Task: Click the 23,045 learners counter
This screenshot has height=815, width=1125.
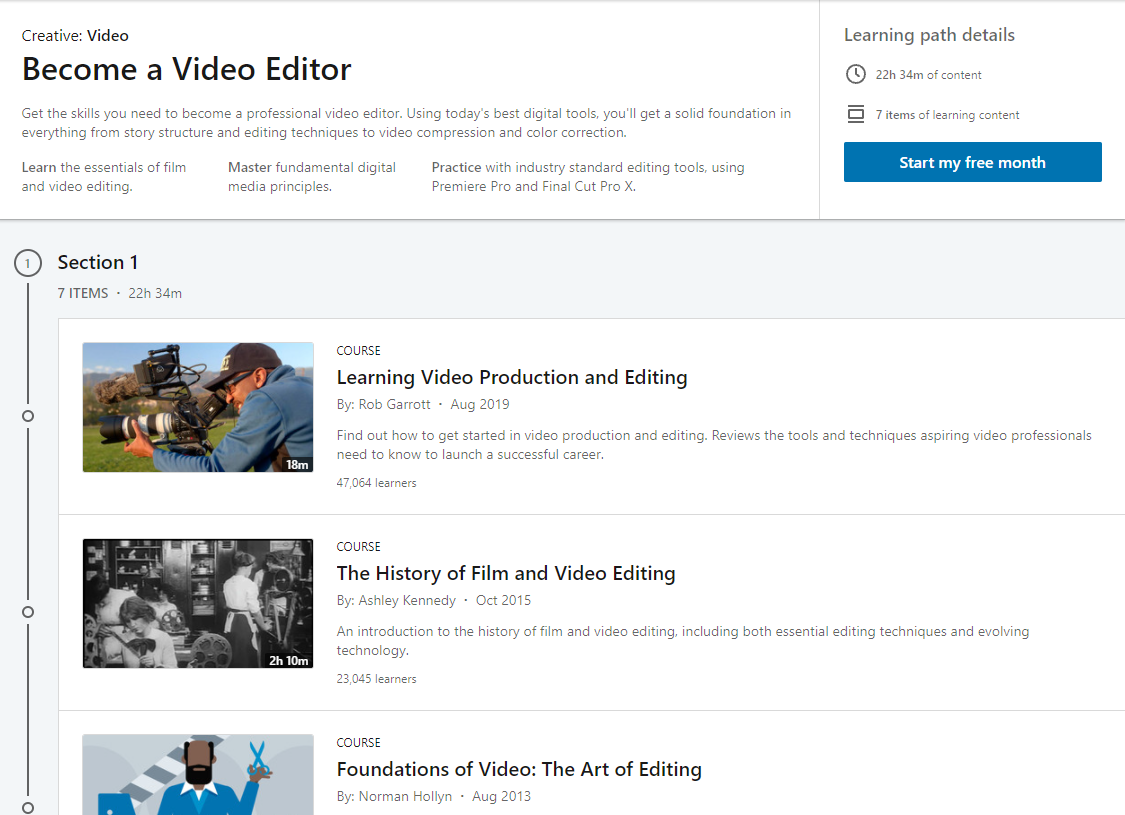Action: (374, 678)
